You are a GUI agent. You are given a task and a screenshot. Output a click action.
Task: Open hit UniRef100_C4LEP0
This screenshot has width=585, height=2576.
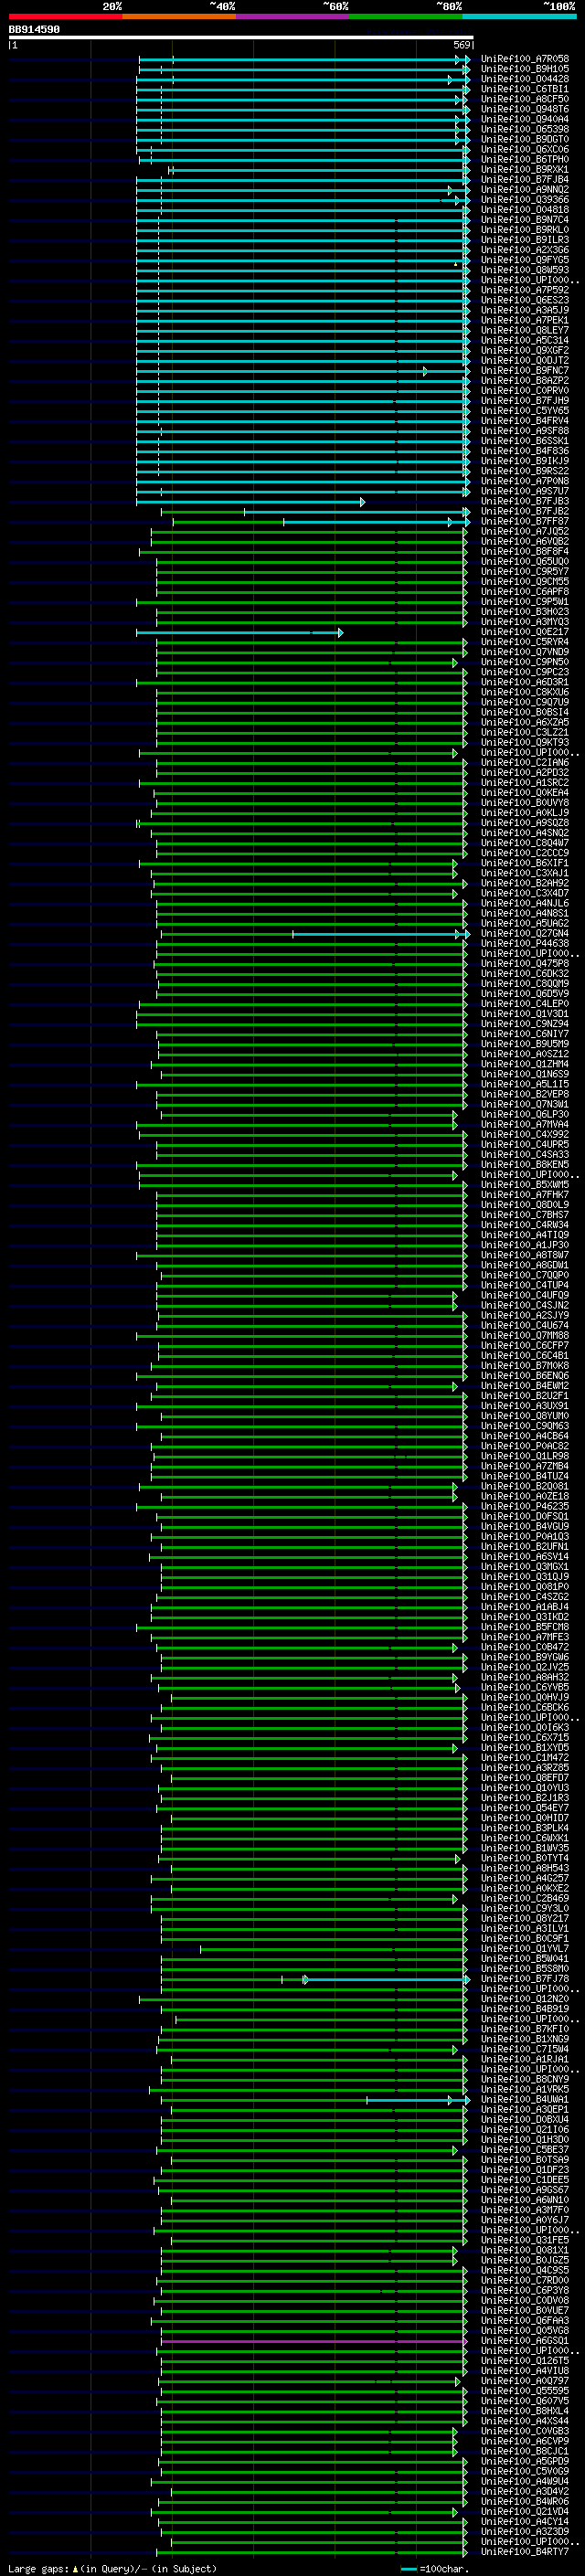pos(525,1004)
